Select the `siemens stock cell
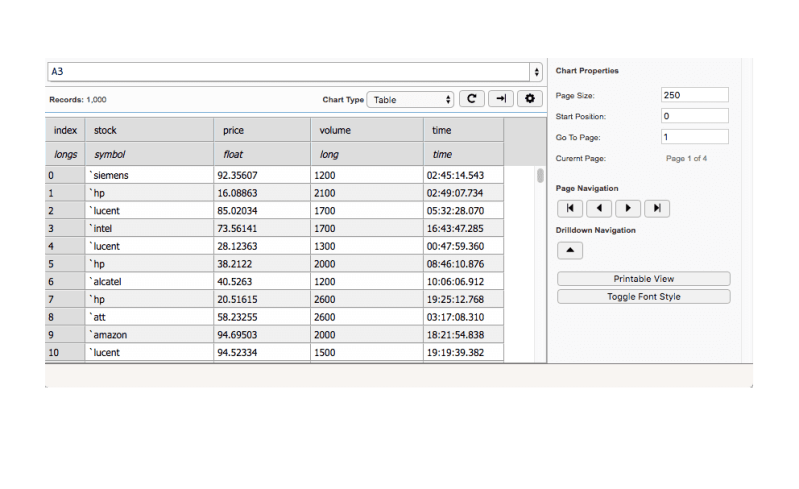799x489 pixels. click(x=149, y=175)
